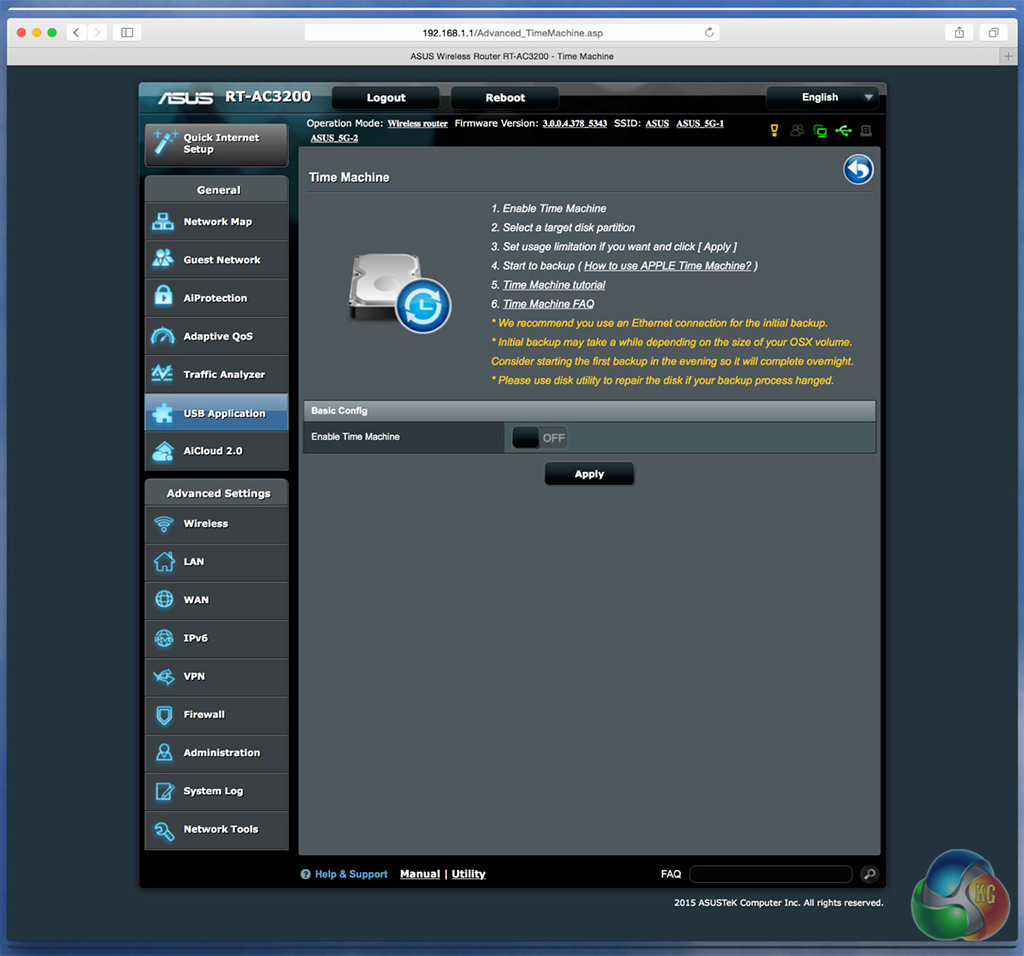Click the Wireless router operation mode link
1024x956 pixels.
pyautogui.click(x=417, y=123)
